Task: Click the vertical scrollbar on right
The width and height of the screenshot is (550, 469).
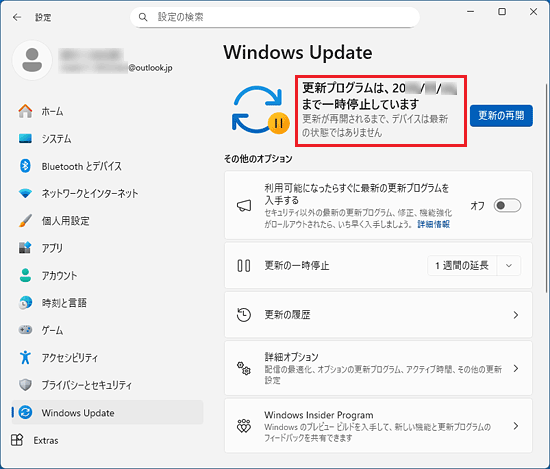Action: click(x=546, y=188)
